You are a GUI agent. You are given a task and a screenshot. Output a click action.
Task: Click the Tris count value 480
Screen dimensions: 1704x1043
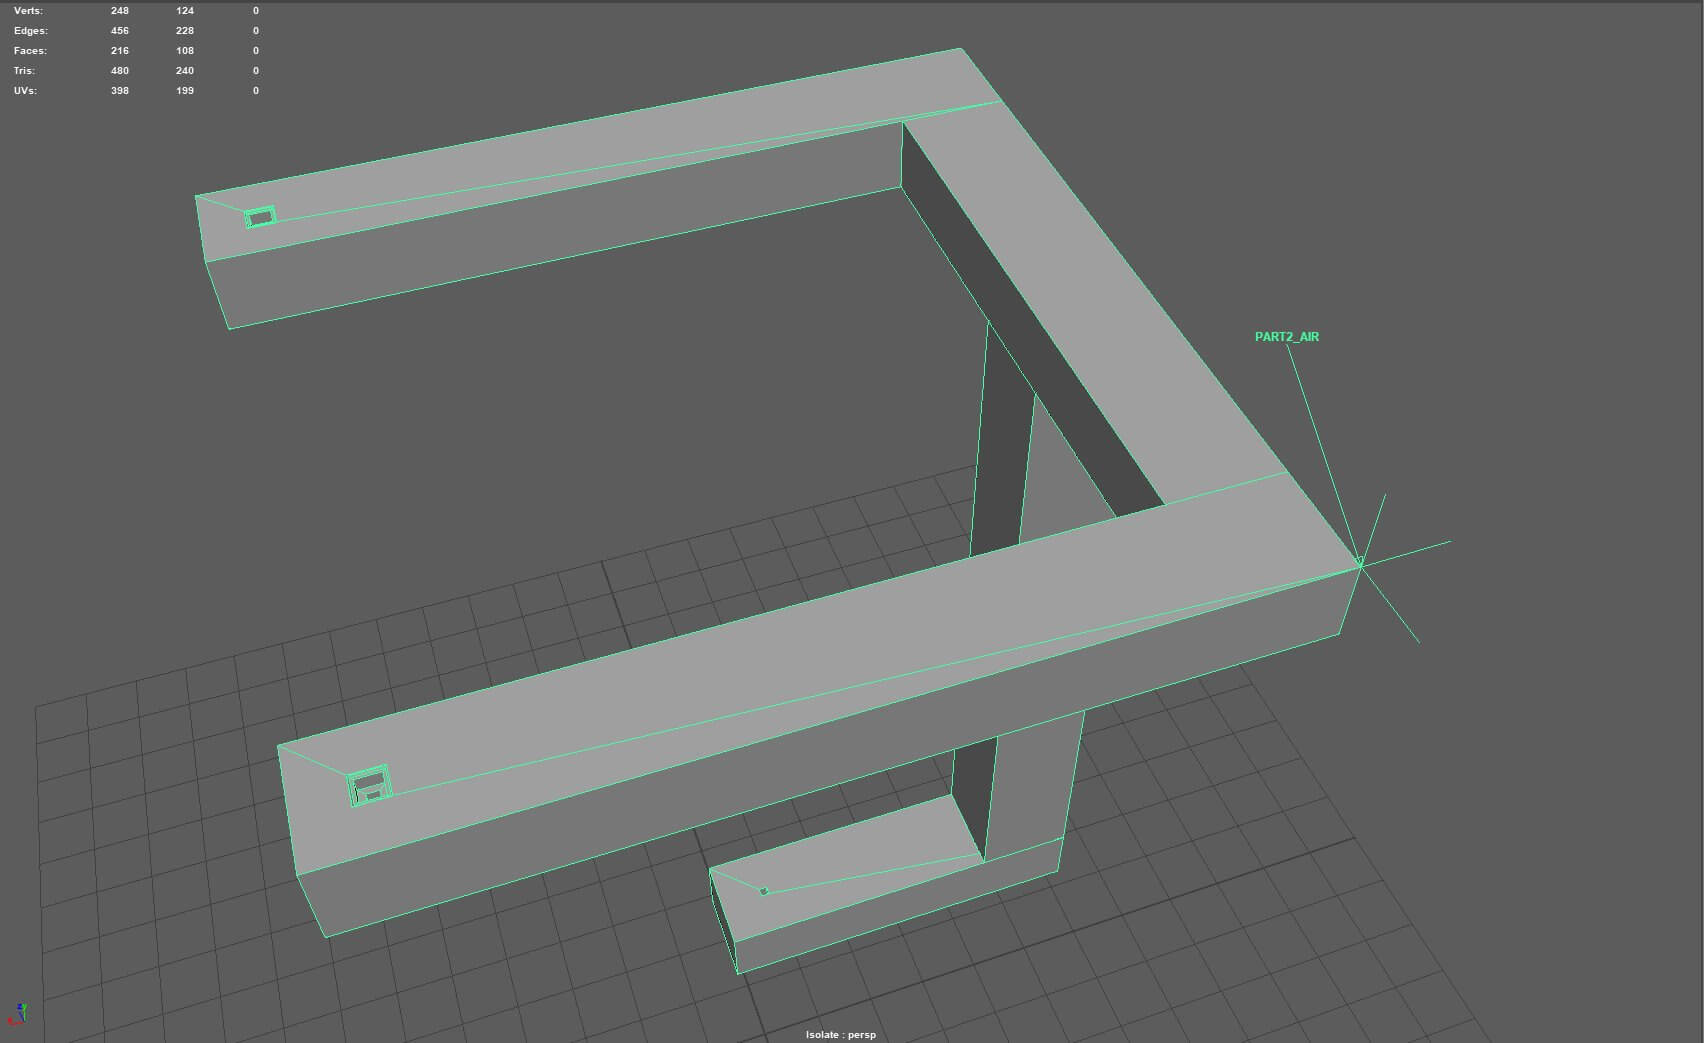[120, 71]
